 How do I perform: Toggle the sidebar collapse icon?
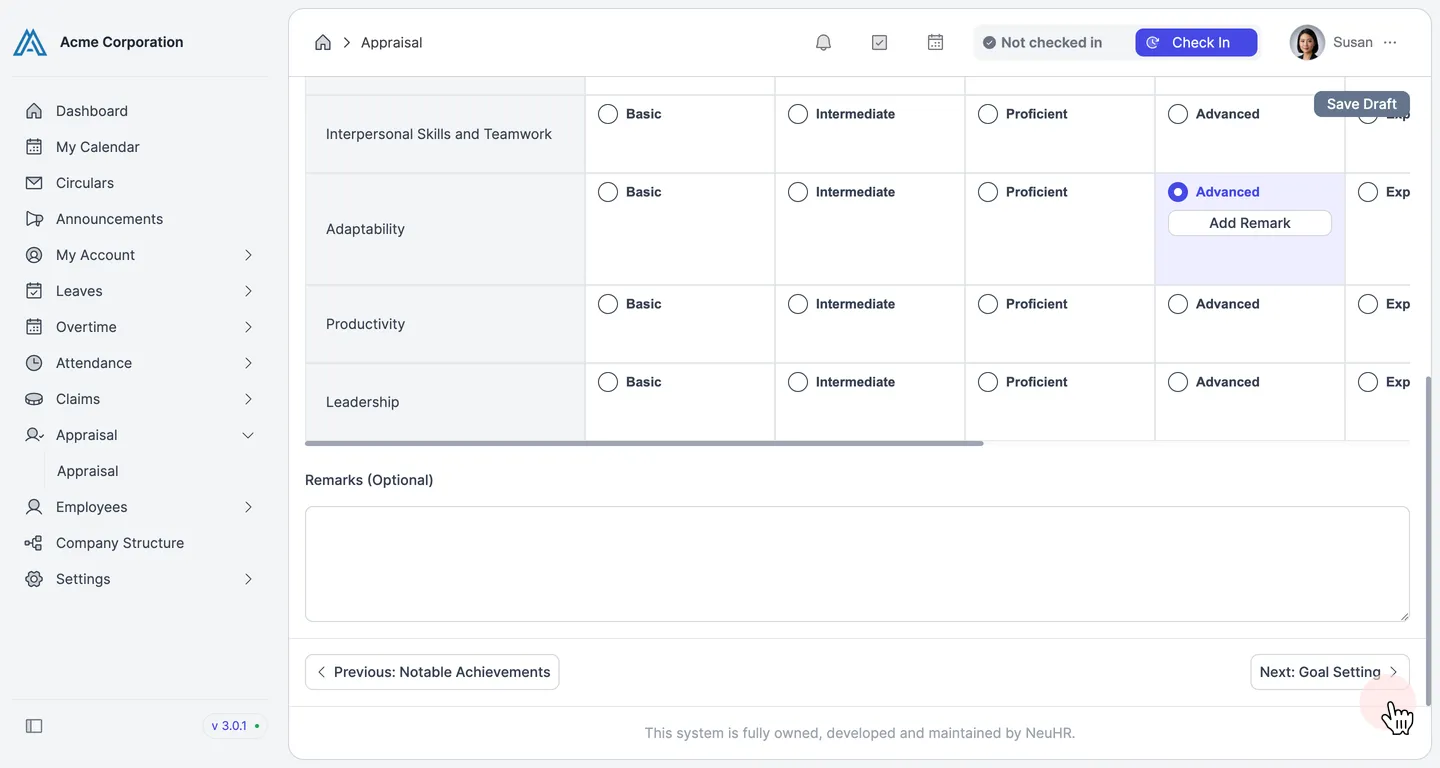(34, 726)
